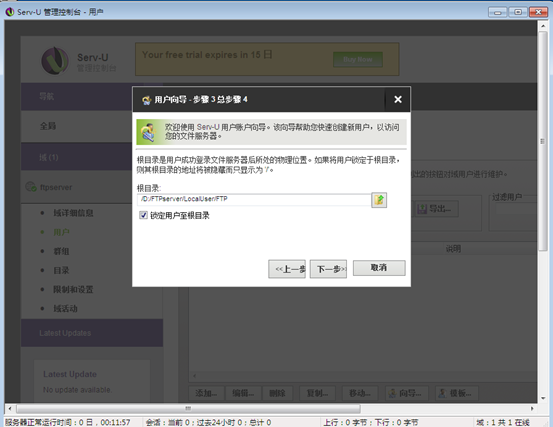Image resolution: width=553 pixels, height=427 pixels.
Task: Click the Serv-U logo in the console header
Action: (x=55, y=61)
